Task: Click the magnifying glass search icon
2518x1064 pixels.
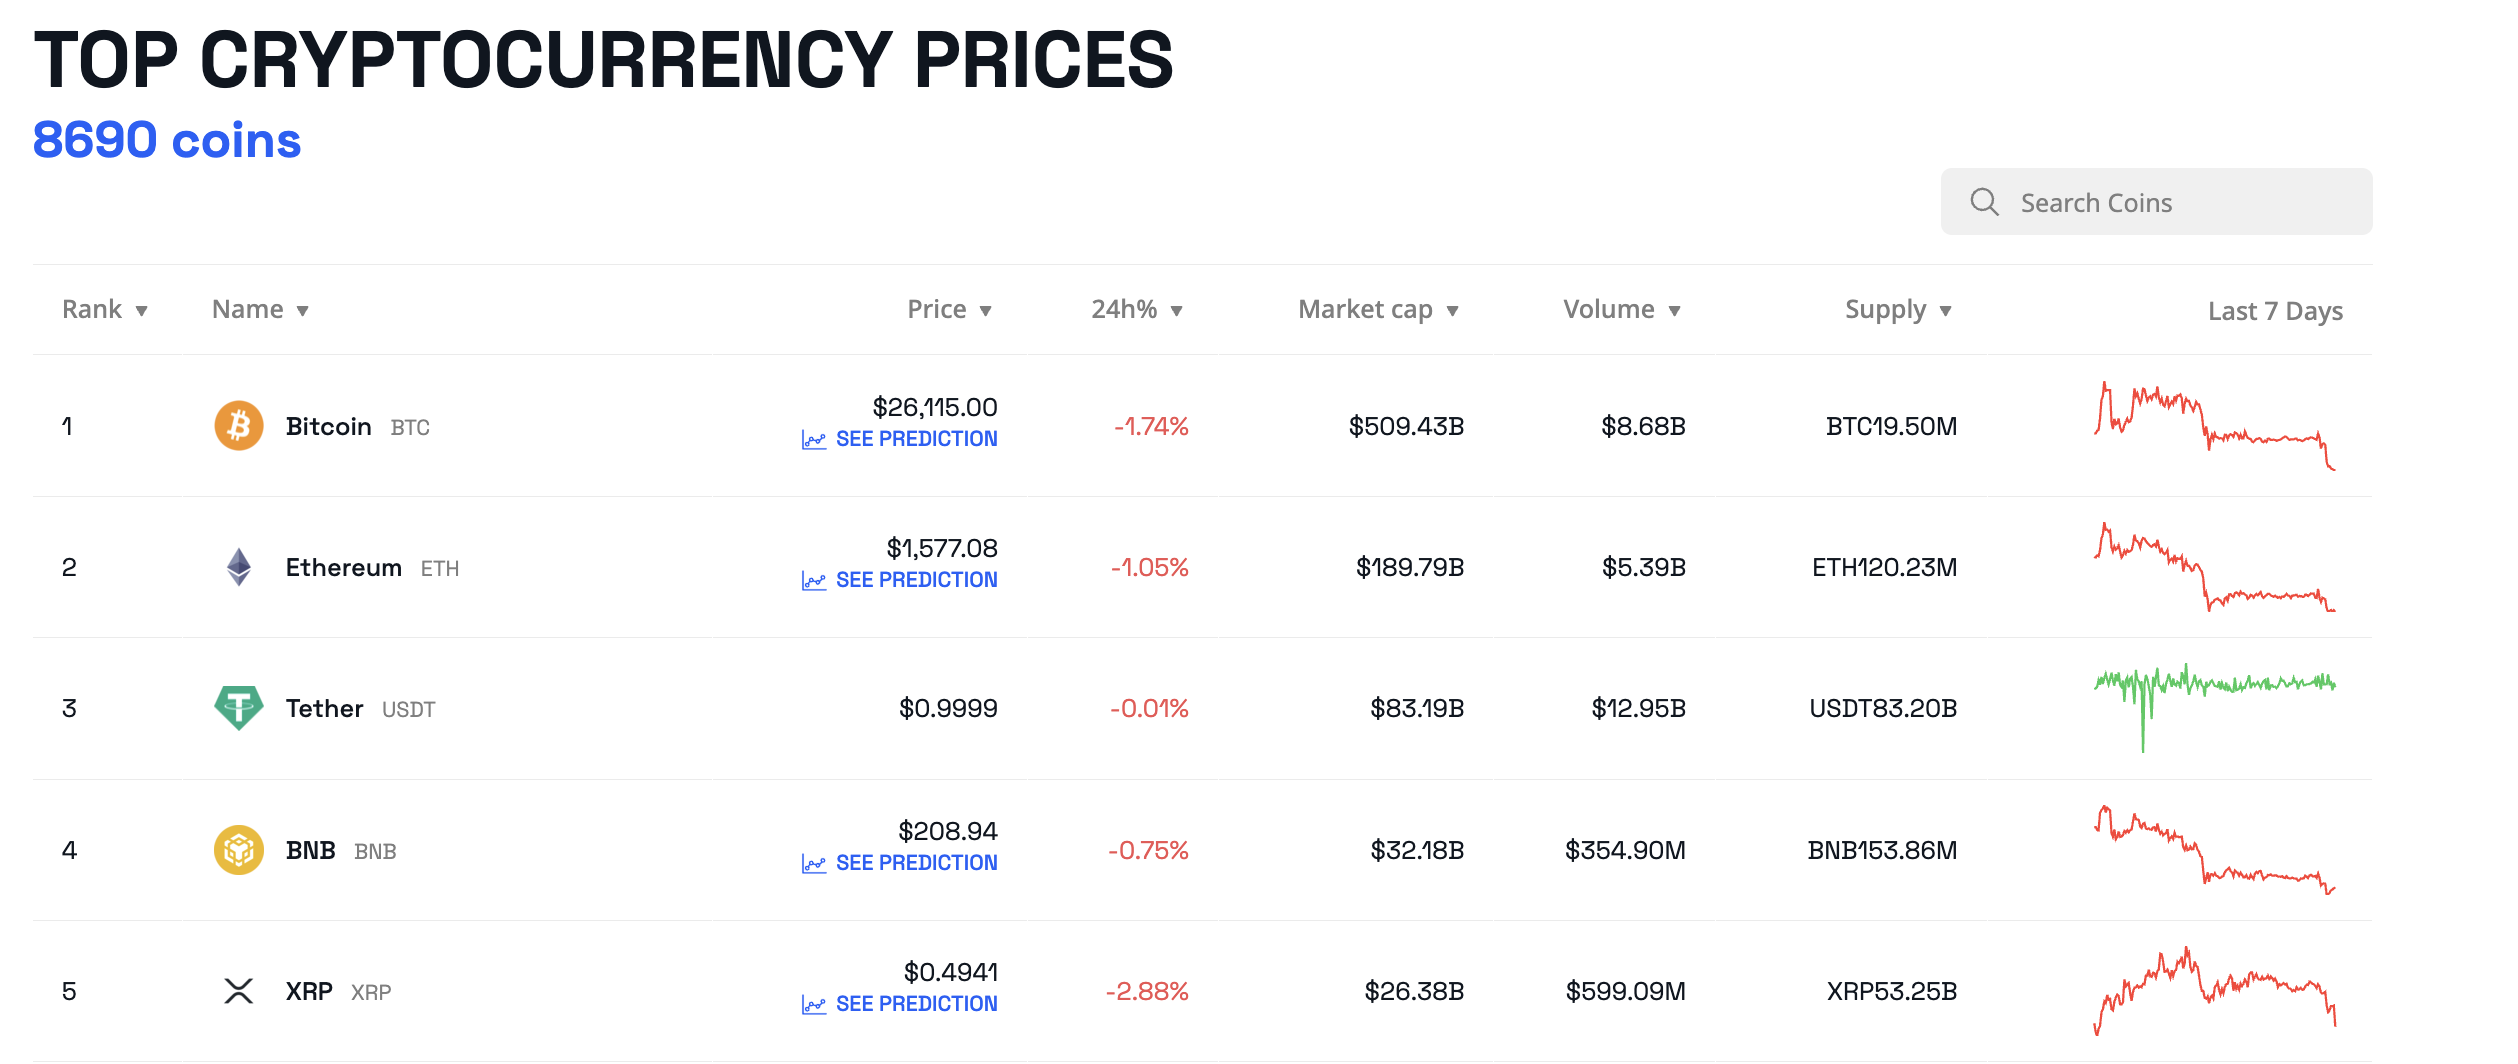Action: coord(1984,202)
